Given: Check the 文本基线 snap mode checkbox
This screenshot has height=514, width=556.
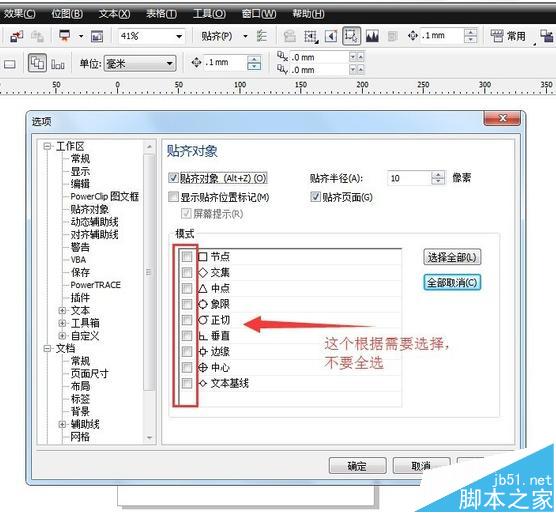Looking at the screenshot, I should (187, 383).
